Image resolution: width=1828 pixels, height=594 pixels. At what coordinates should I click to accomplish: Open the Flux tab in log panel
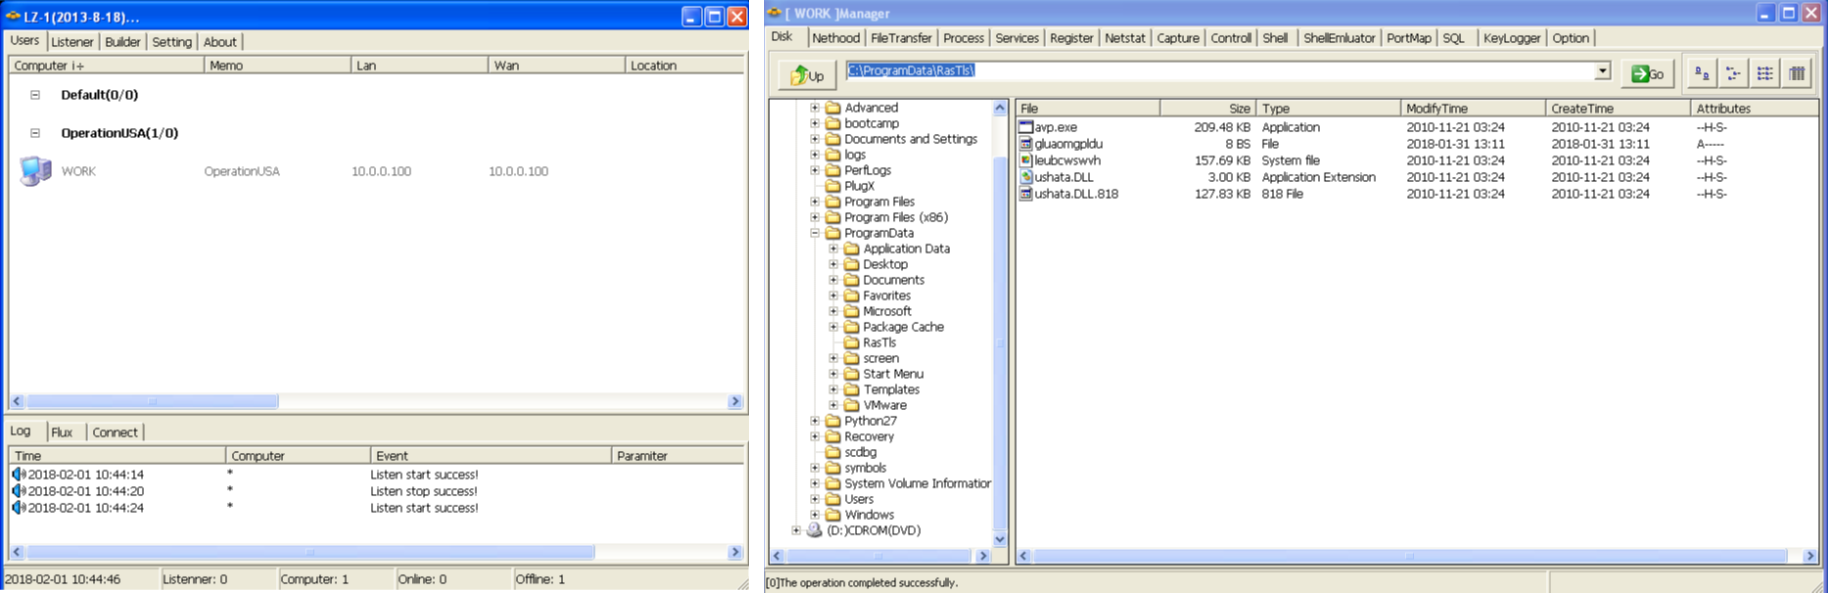click(x=62, y=432)
